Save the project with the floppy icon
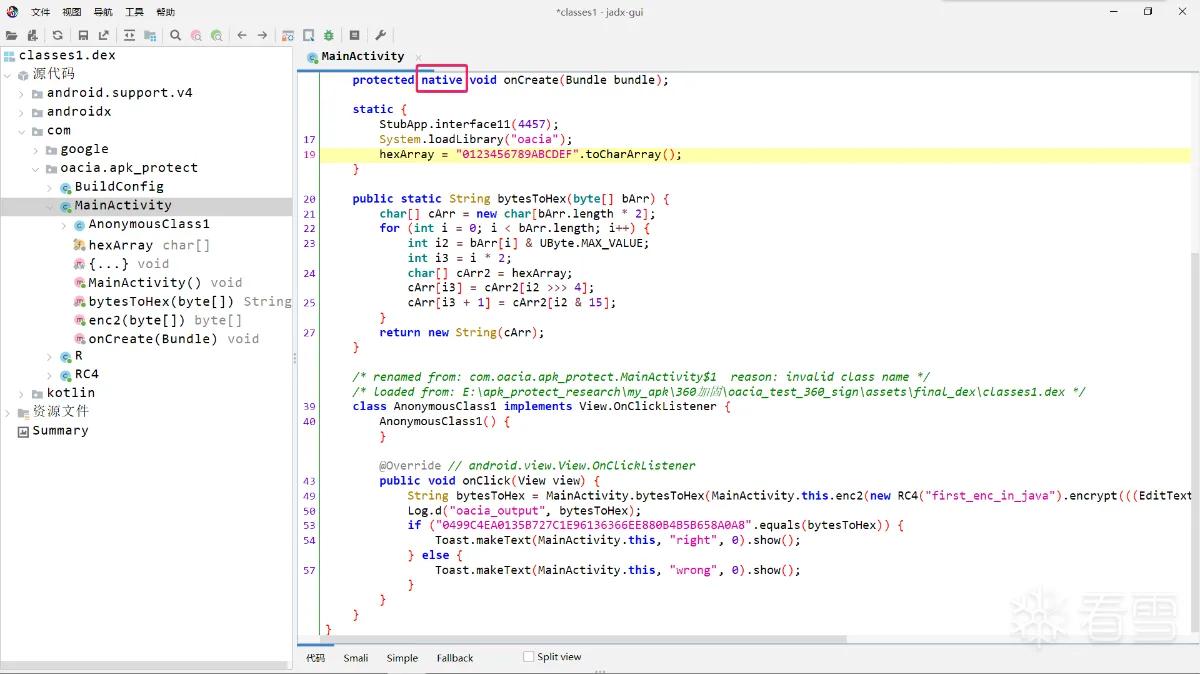This screenshot has height=674, width=1200. pyautogui.click(x=83, y=35)
